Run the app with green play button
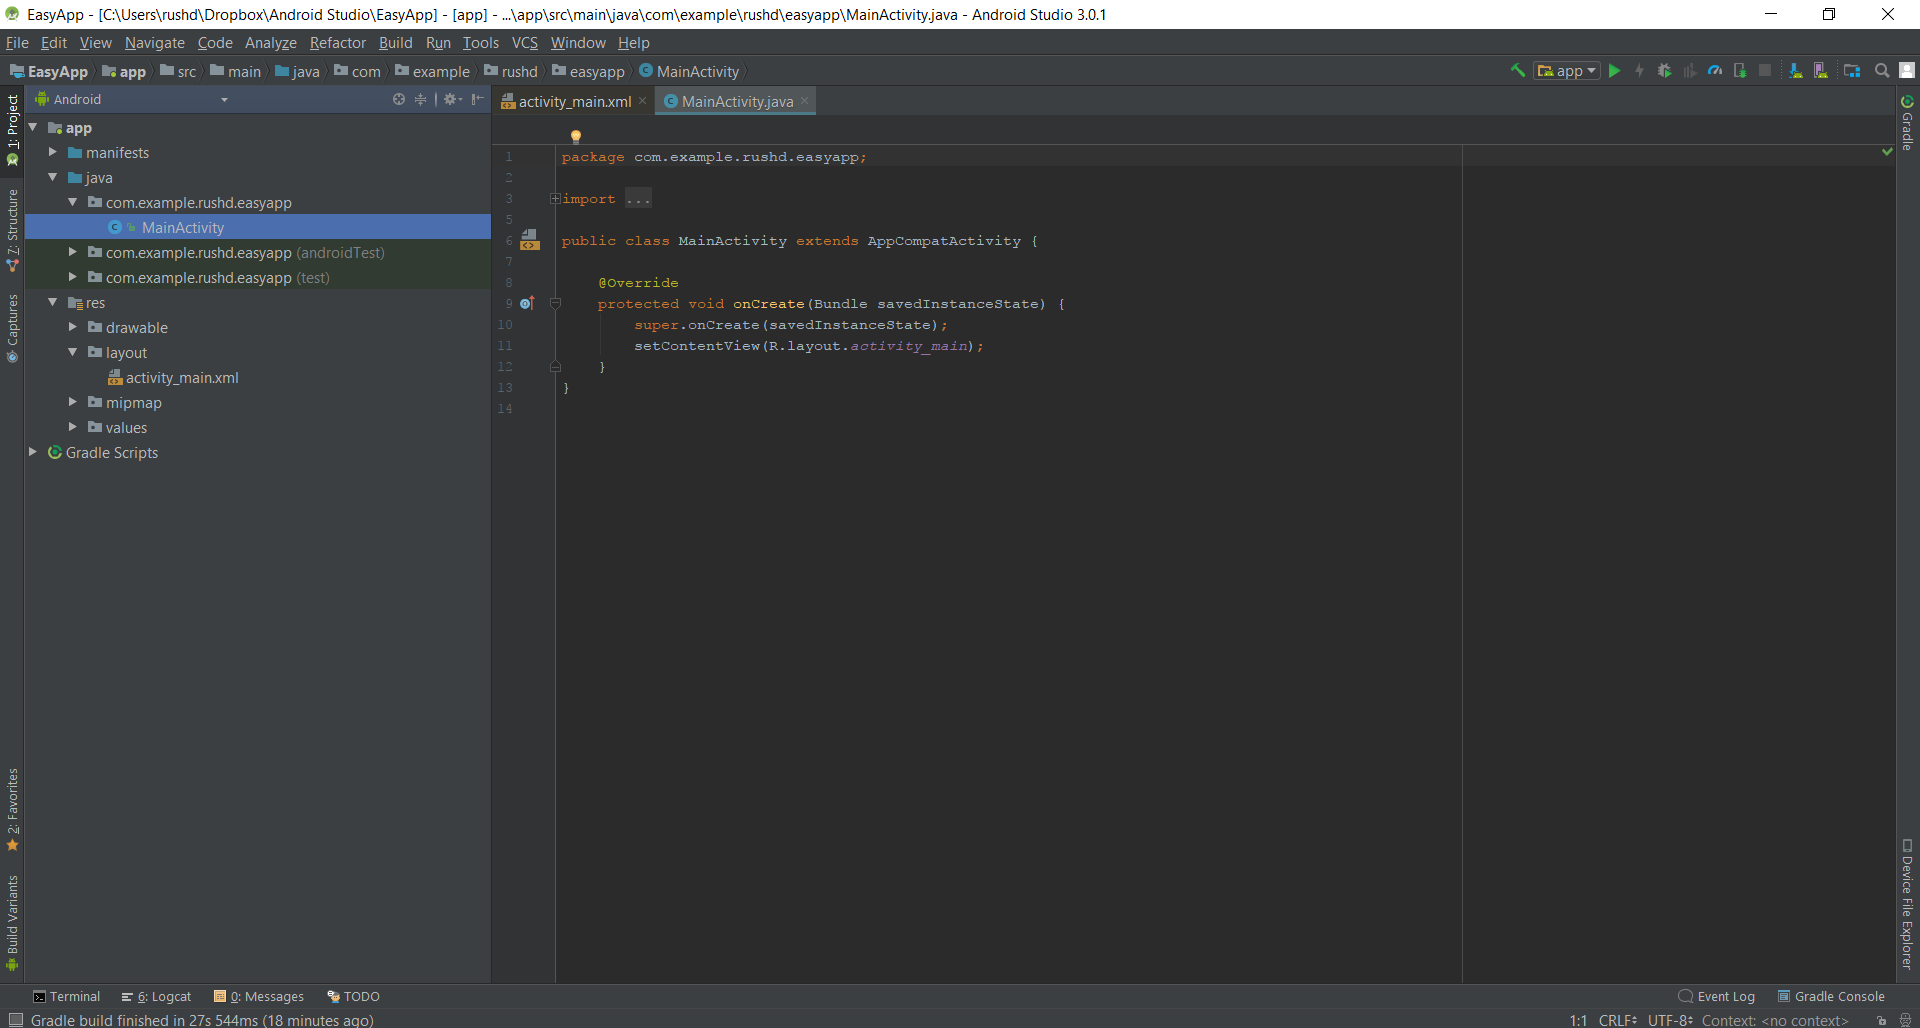1920x1028 pixels. click(x=1614, y=71)
